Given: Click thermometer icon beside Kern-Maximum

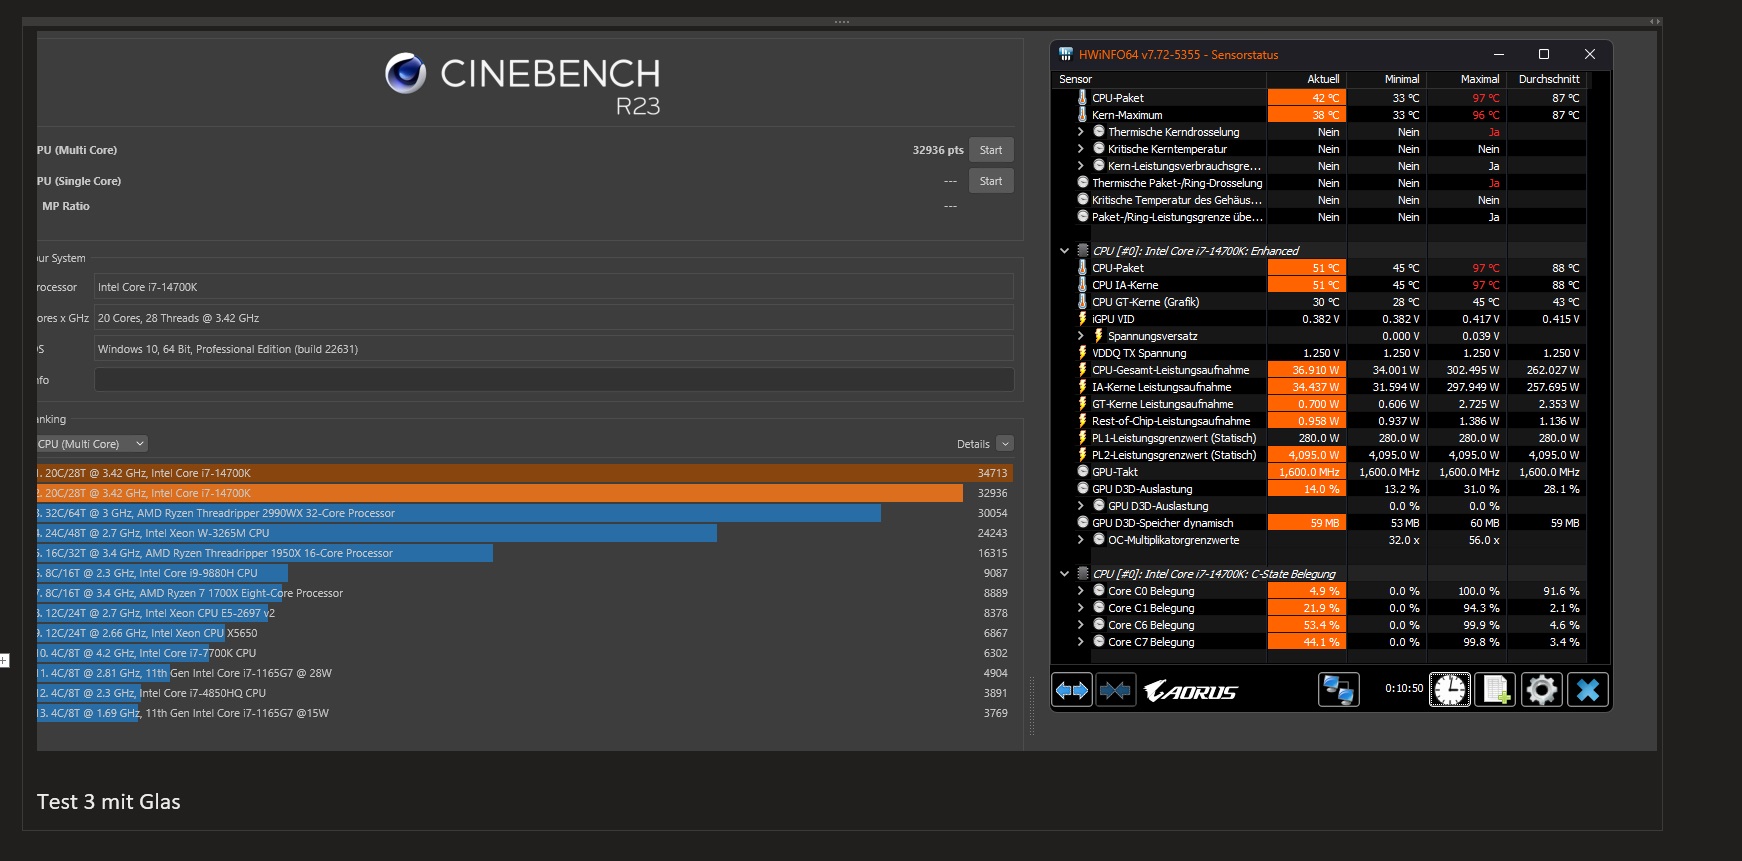Looking at the screenshot, I should click(x=1082, y=115).
